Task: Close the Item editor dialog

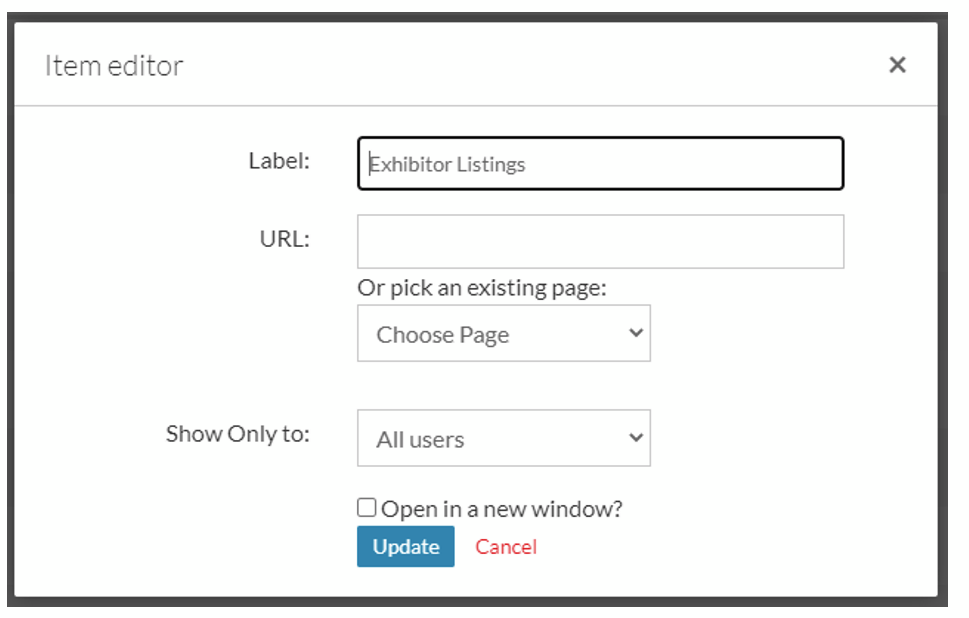Action: (897, 64)
